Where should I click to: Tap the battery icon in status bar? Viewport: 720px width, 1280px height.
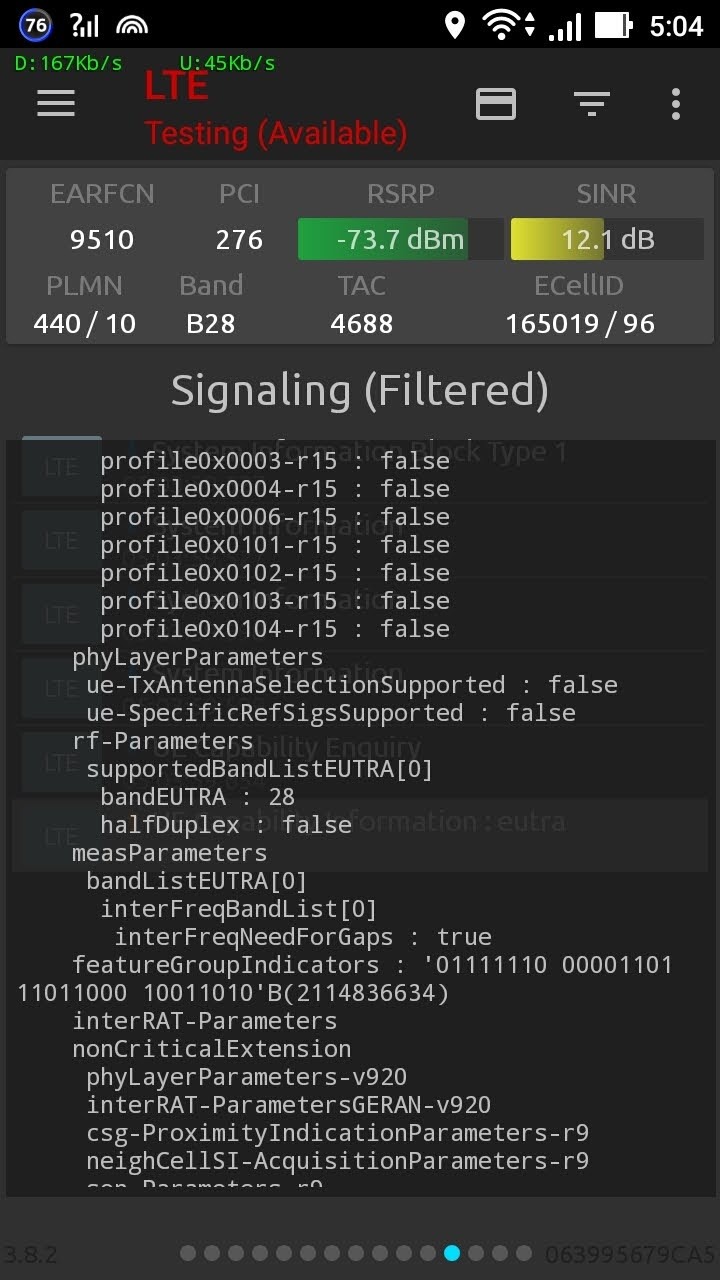(x=613, y=25)
